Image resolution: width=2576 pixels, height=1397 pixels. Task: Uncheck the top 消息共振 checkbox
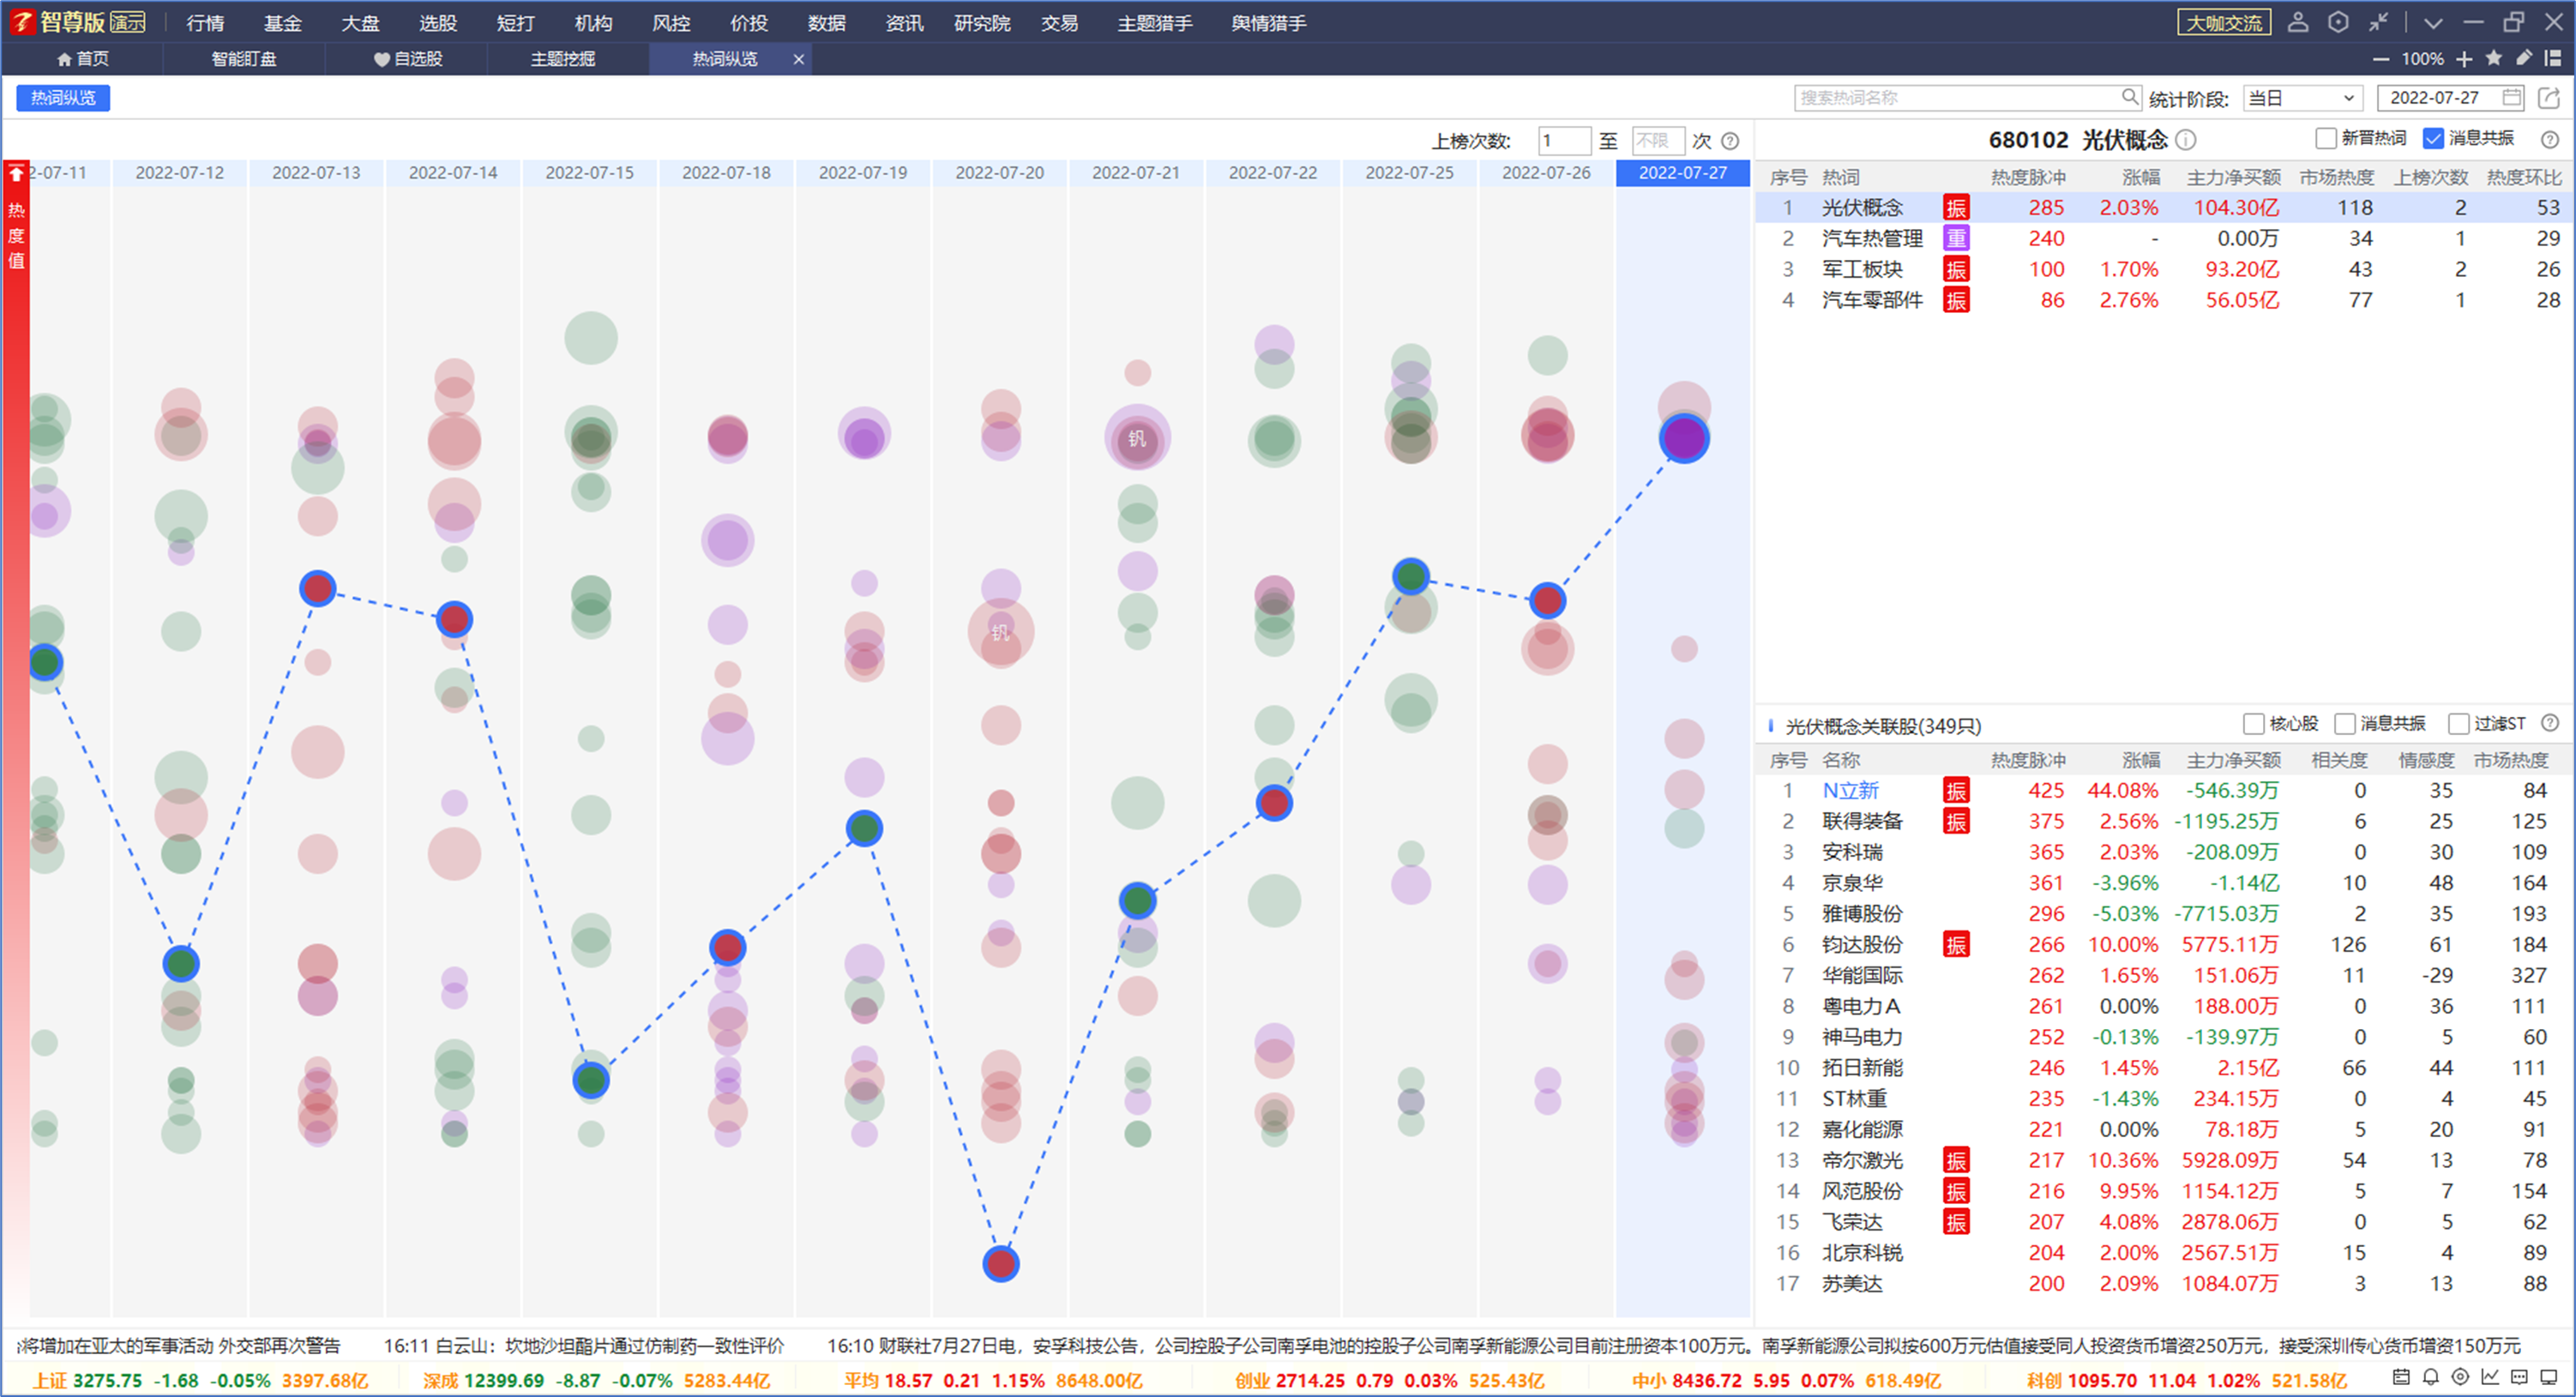pos(2433,138)
